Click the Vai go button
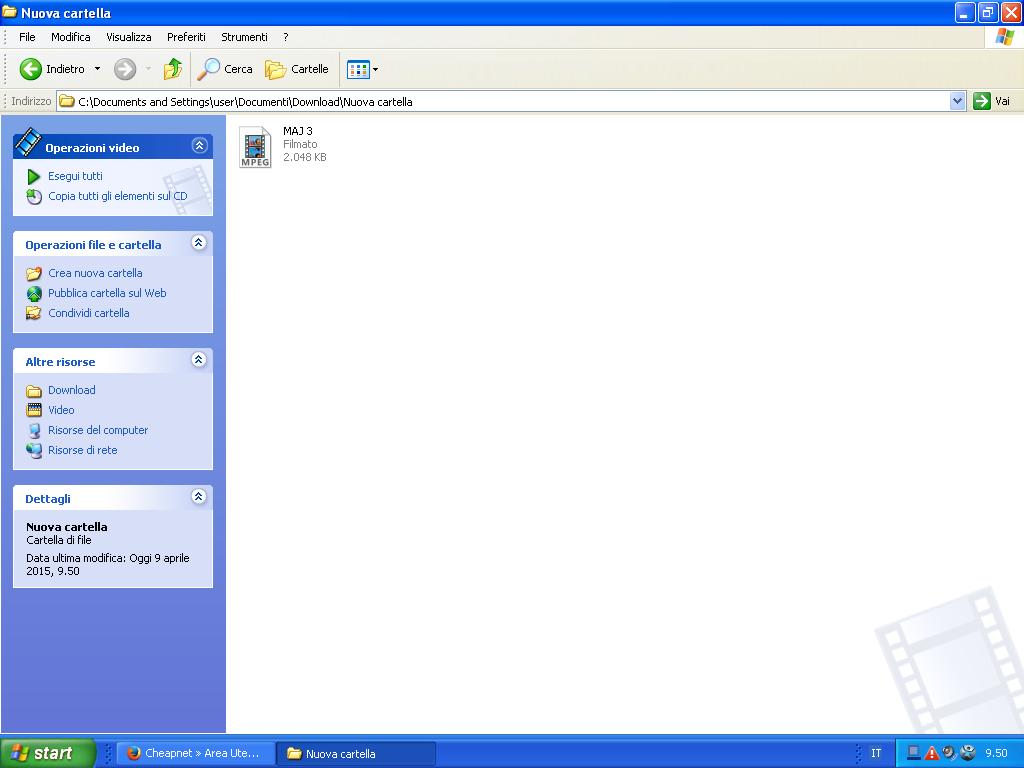 pos(991,101)
